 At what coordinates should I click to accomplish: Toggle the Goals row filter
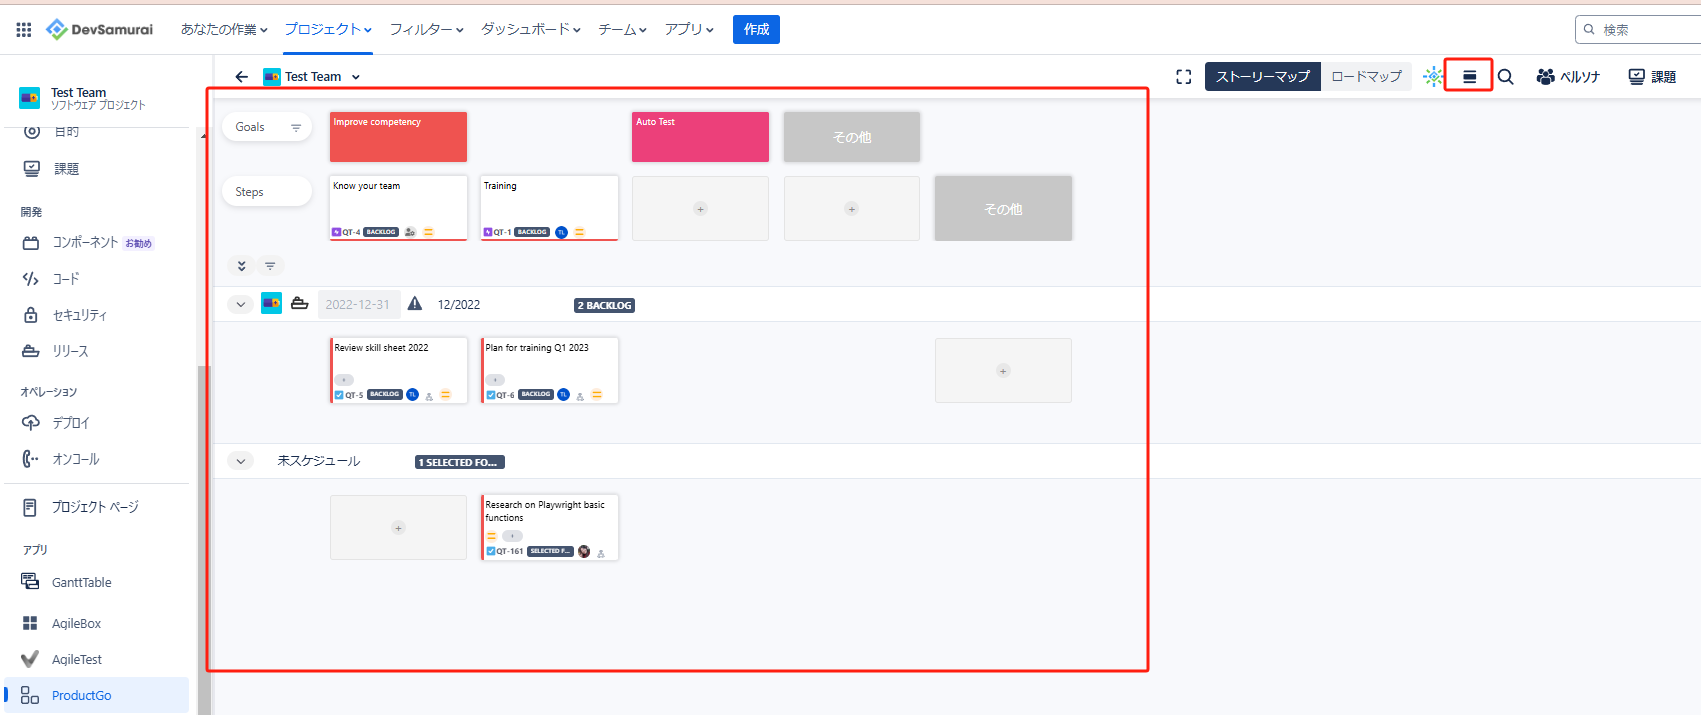[x=295, y=128]
